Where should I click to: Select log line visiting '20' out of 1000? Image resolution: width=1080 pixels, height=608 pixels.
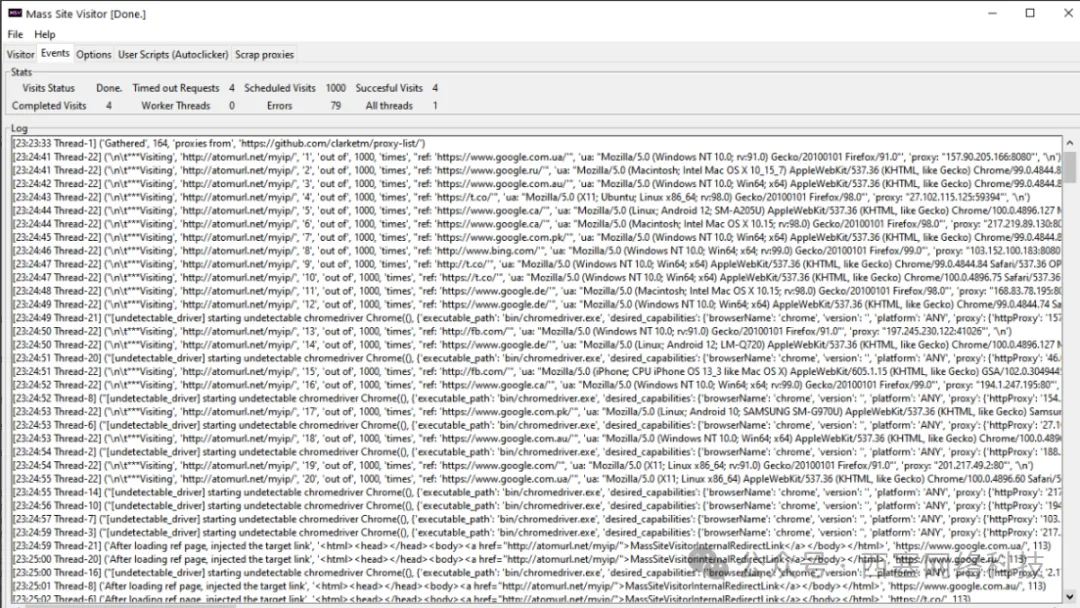[537, 479]
